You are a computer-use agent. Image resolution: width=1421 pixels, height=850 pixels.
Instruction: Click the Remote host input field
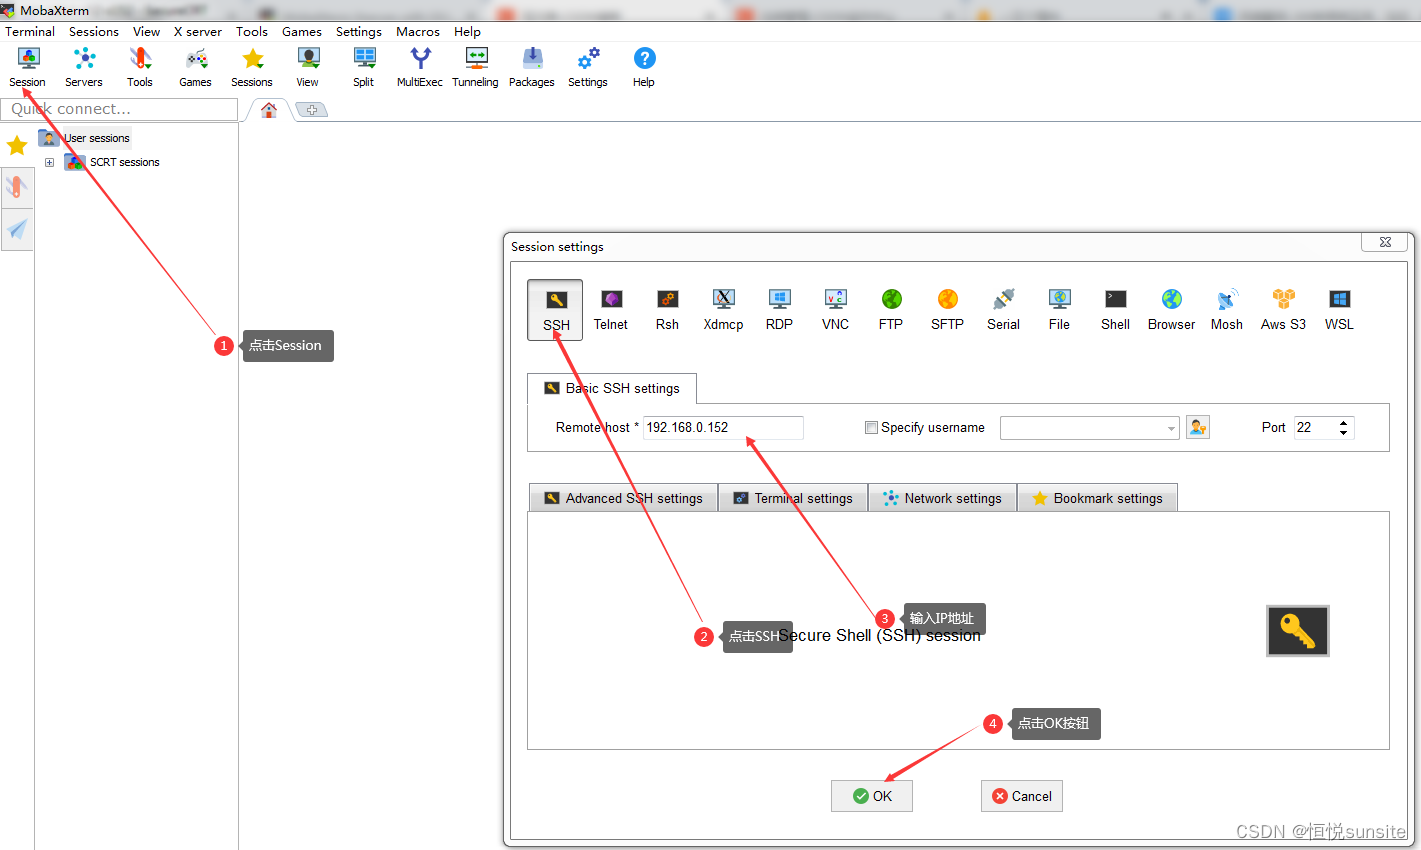(x=722, y=428)
